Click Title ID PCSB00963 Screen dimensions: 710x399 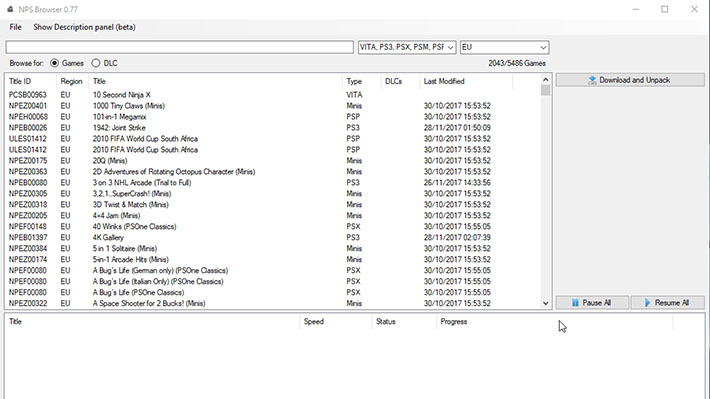(x=28, y=95)
